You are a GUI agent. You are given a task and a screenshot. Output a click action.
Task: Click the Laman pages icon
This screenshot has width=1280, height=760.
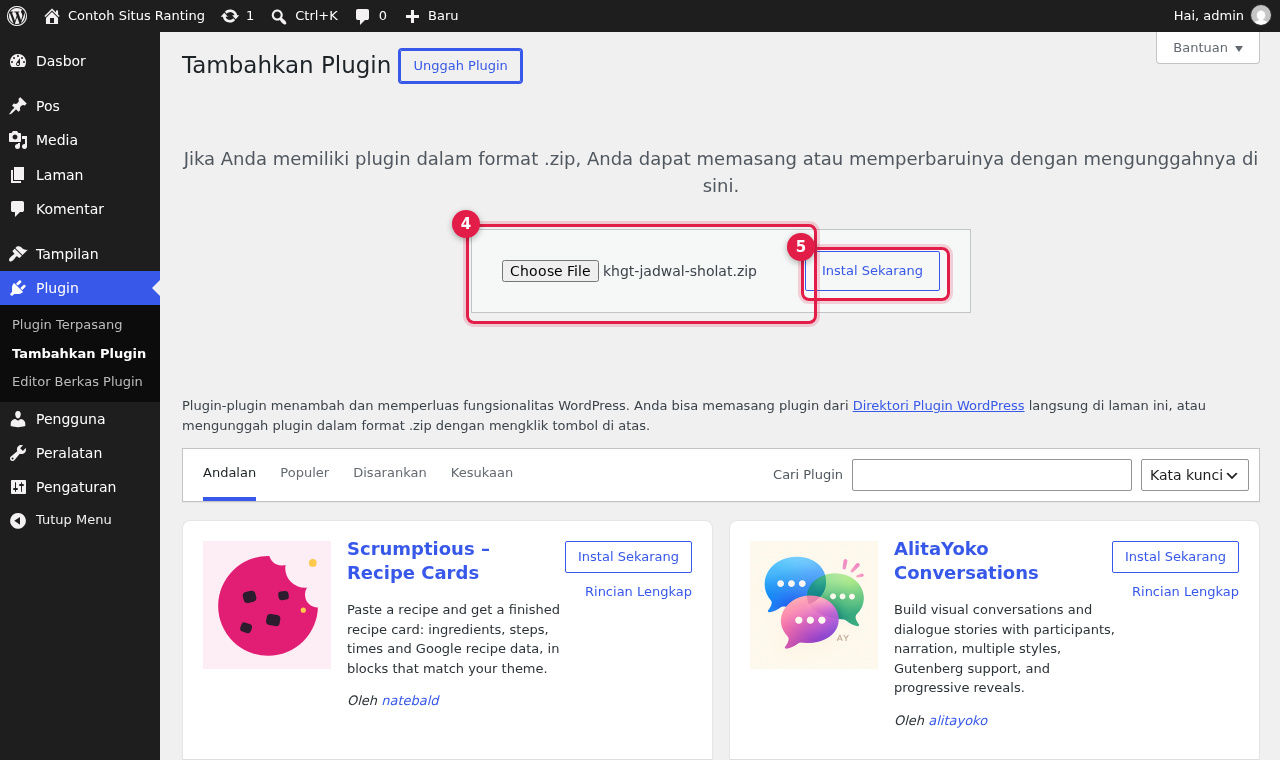coord(18,175)
